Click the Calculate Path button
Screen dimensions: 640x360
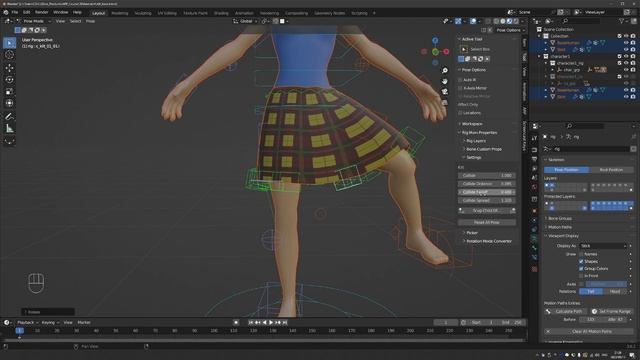[x=565, y=311]
